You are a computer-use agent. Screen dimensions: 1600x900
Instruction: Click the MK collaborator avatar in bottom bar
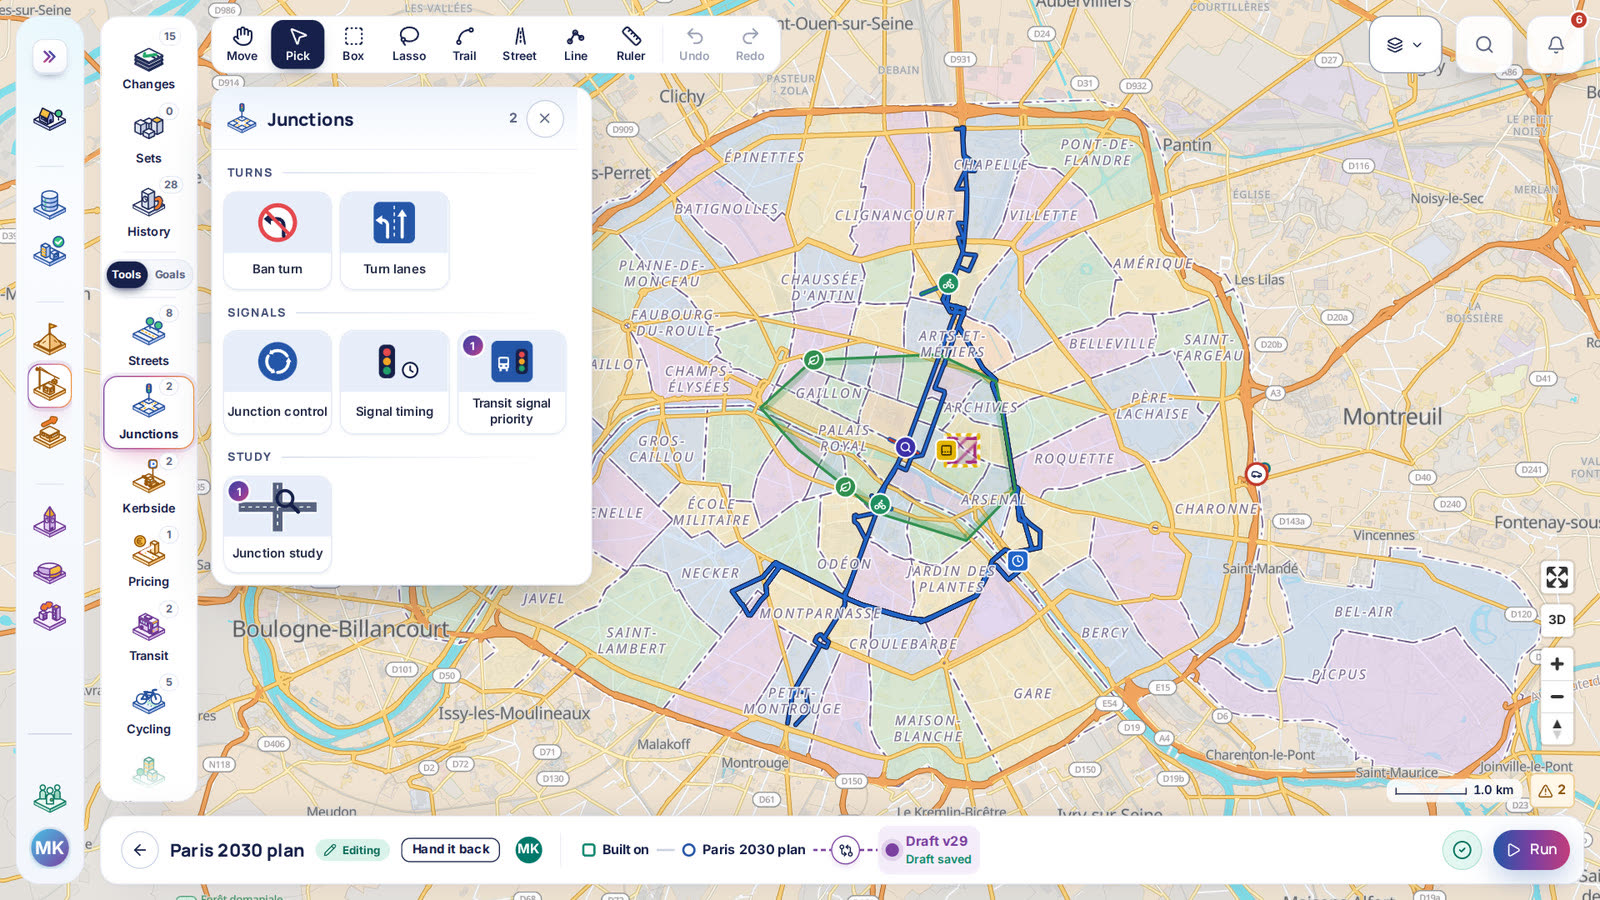[x=529, y=849]
